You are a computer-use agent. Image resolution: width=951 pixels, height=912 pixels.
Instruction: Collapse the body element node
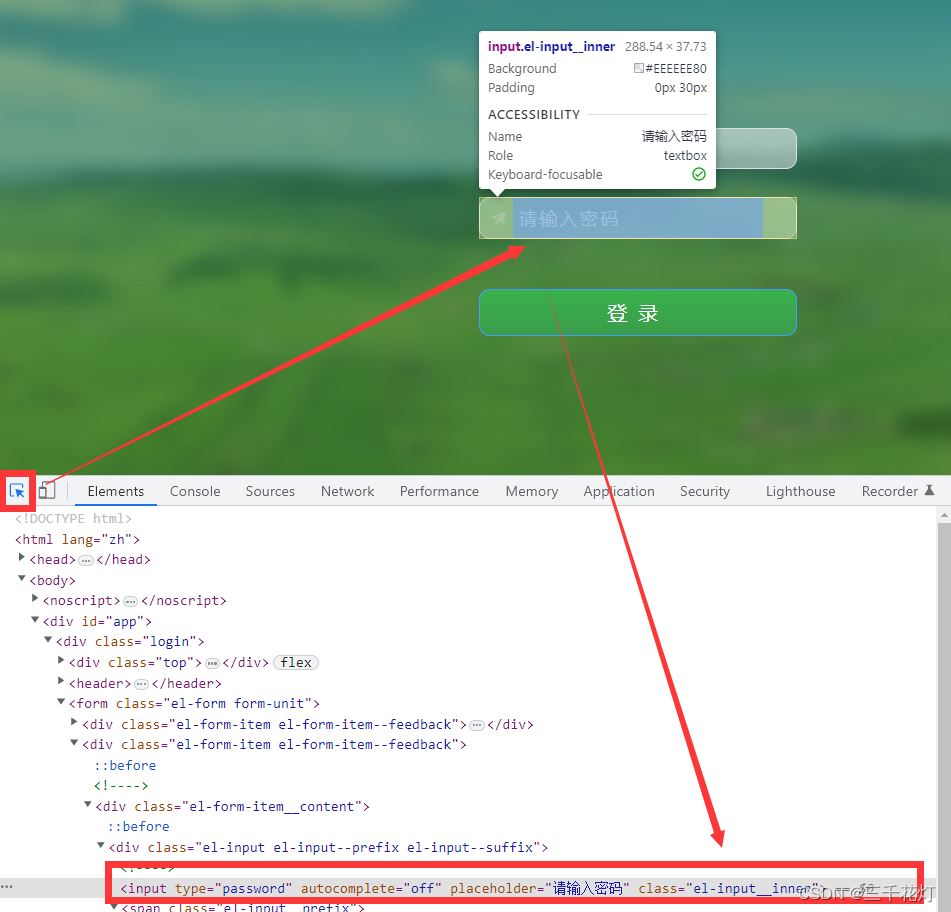[x=23, y=579]
